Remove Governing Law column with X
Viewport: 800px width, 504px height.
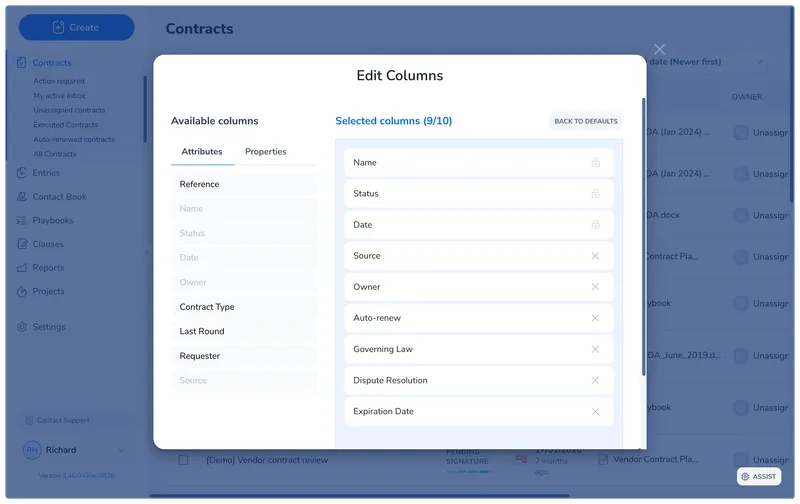point(595,349)
